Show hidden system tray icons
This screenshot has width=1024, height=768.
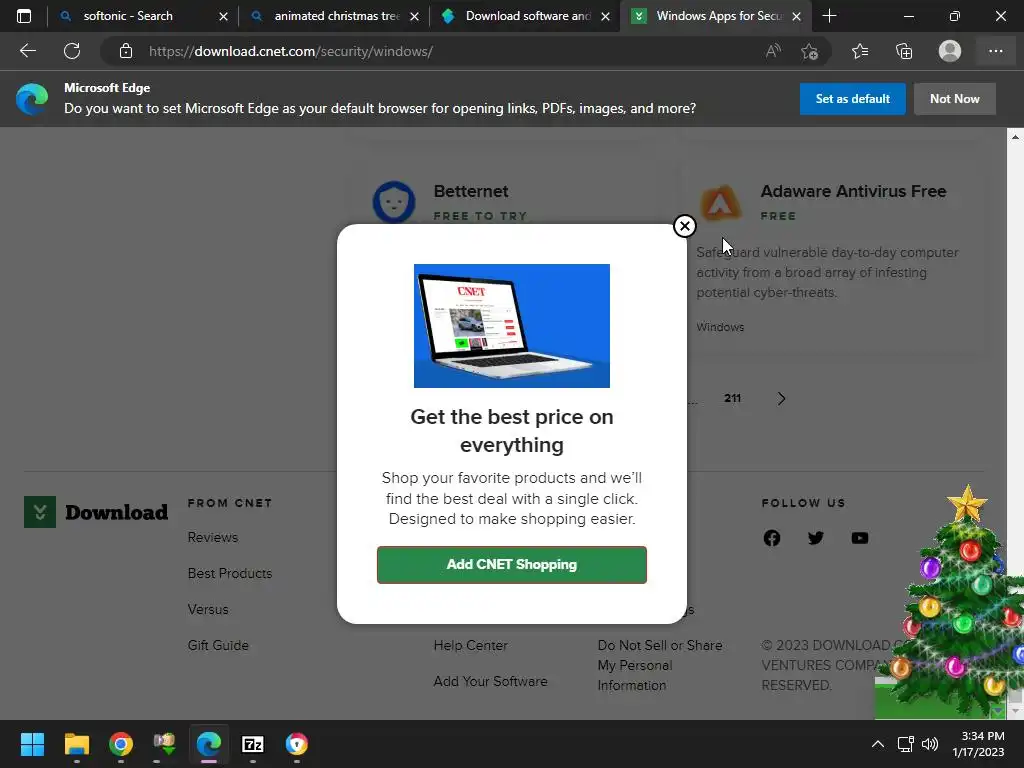click(878, 744)
